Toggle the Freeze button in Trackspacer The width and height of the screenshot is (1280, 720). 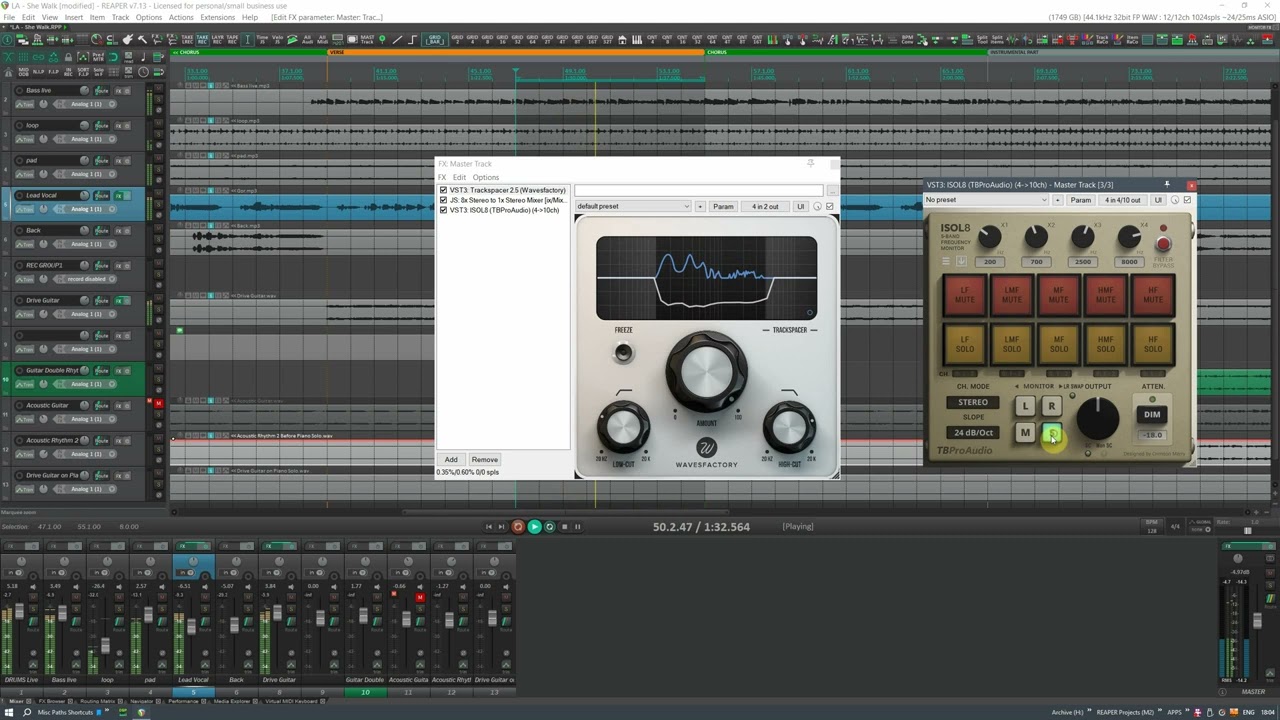click(623, 352)
